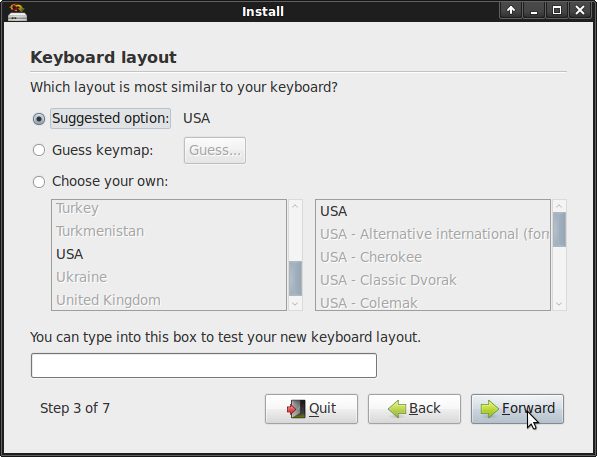Screen dimensions: 597x457
Task: Minimize the Install window
Action: (534, 10)
